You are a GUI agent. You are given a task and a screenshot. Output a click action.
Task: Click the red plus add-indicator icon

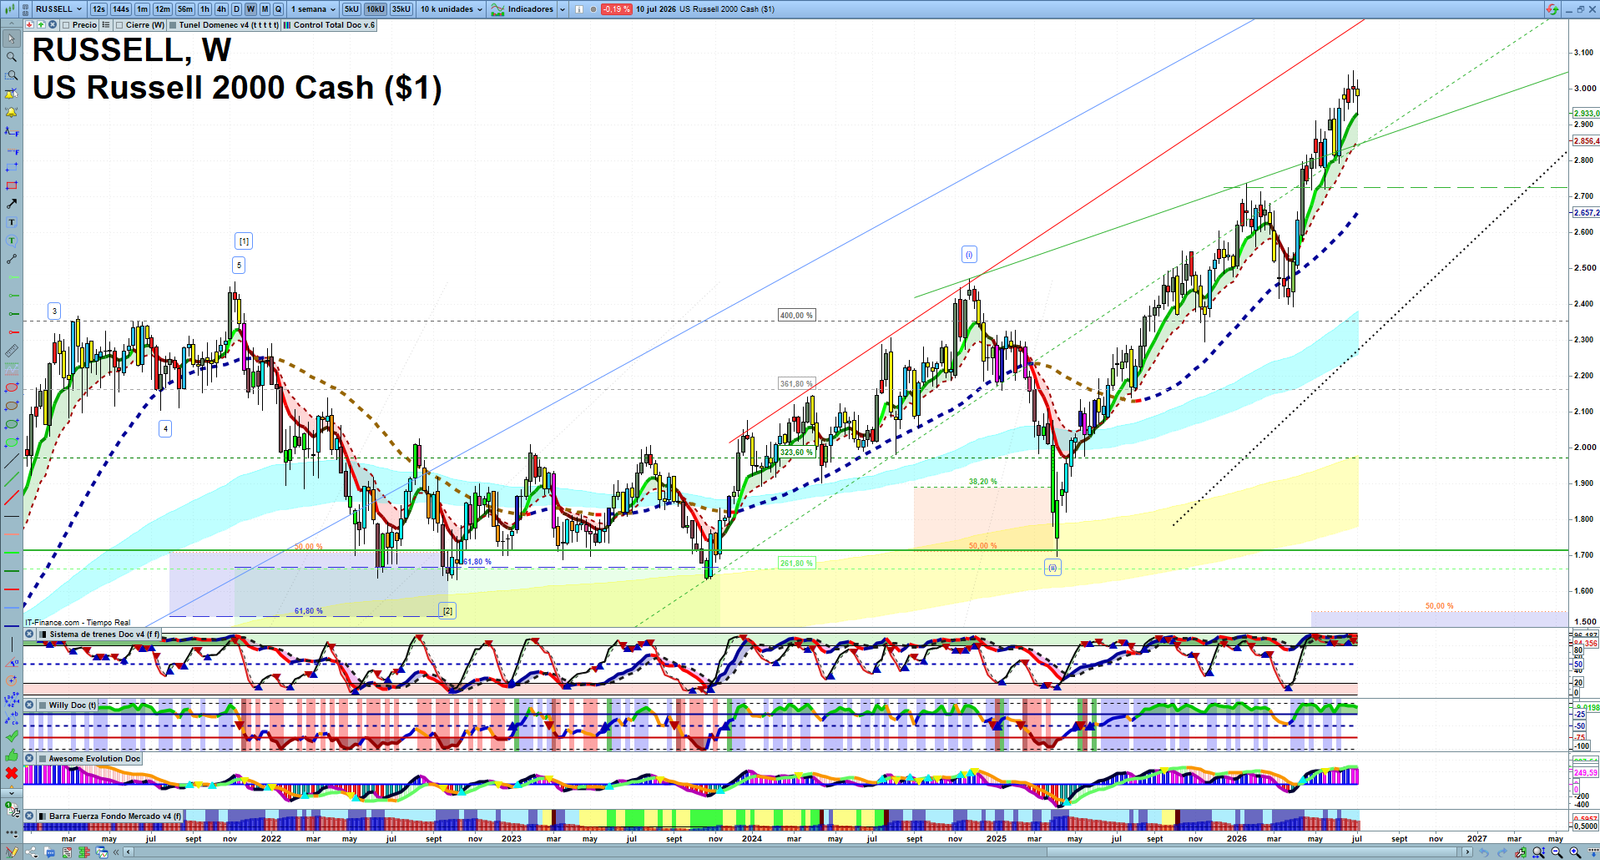click(29, 25)
